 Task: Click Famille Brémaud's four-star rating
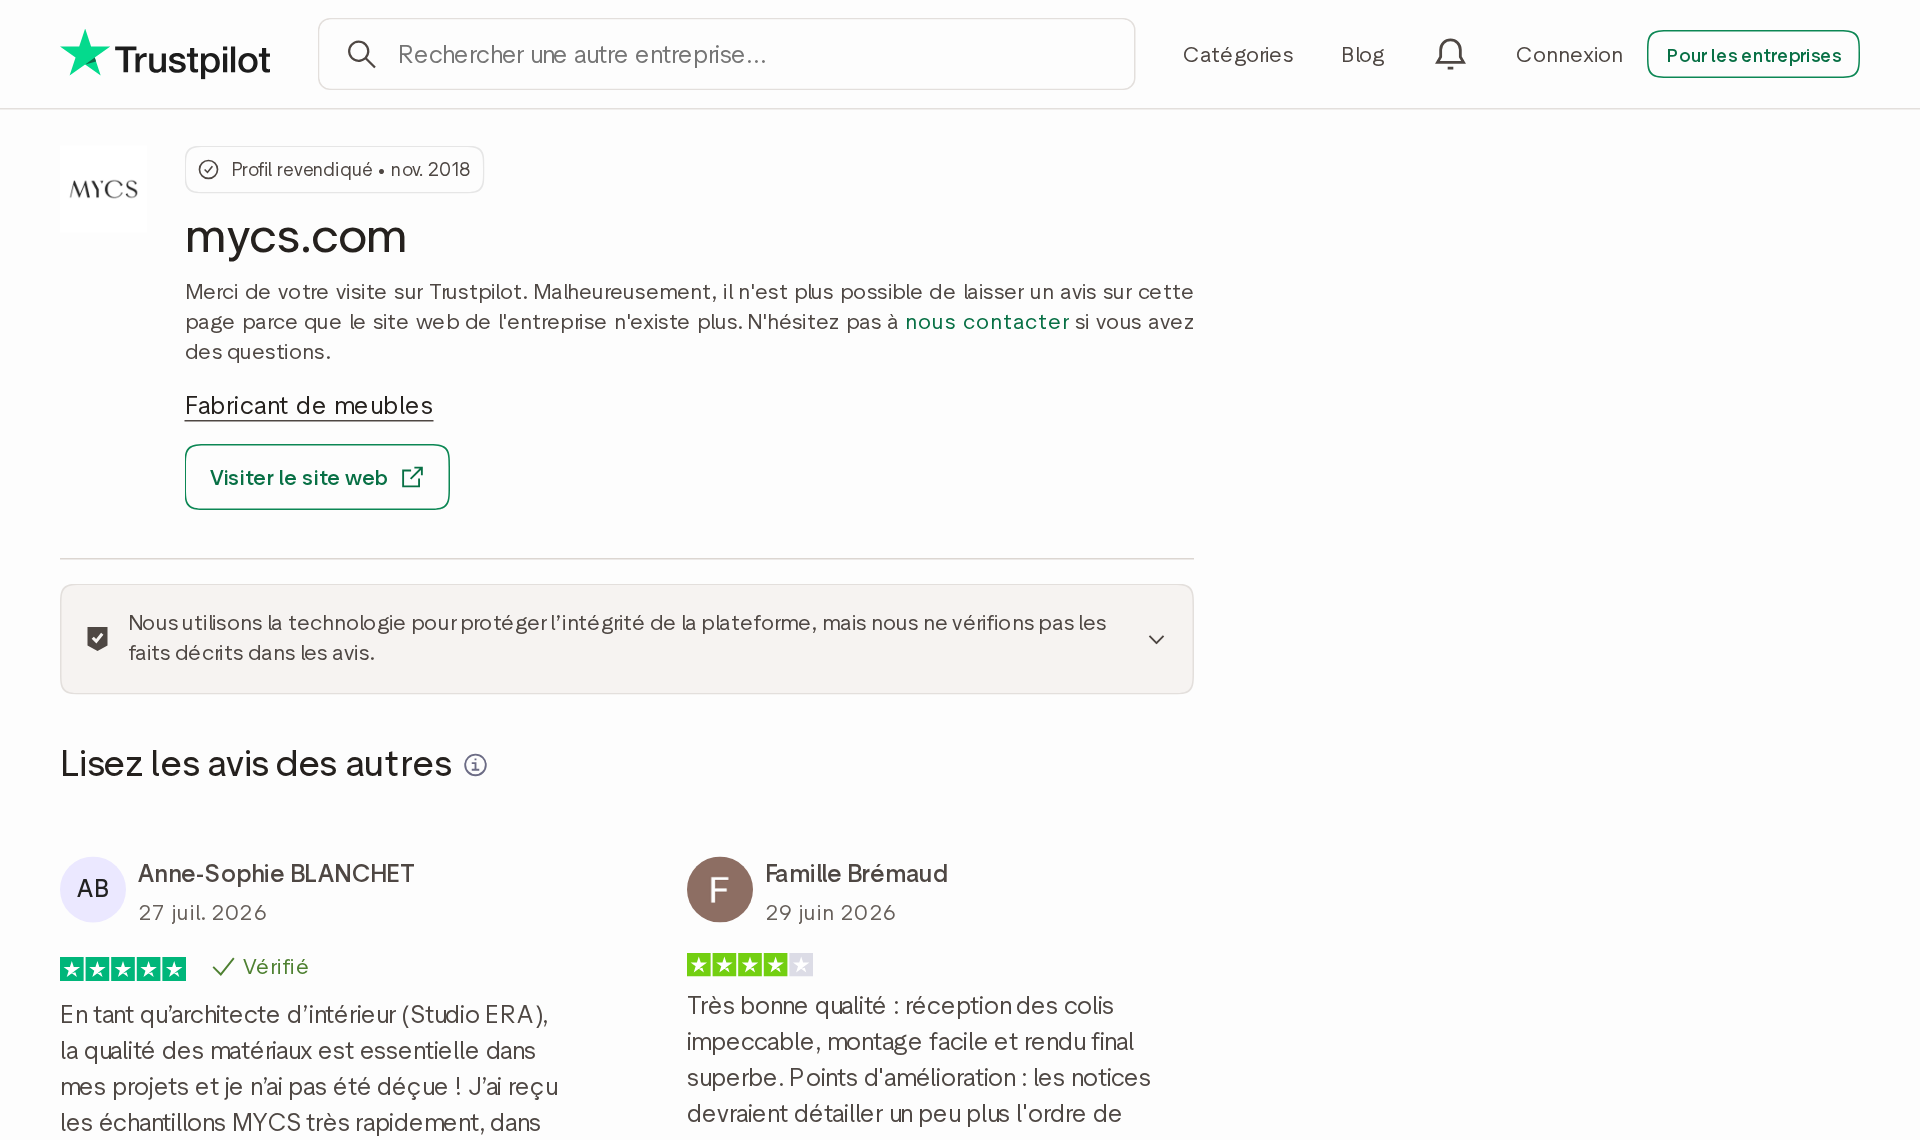[x=750, y=965]
